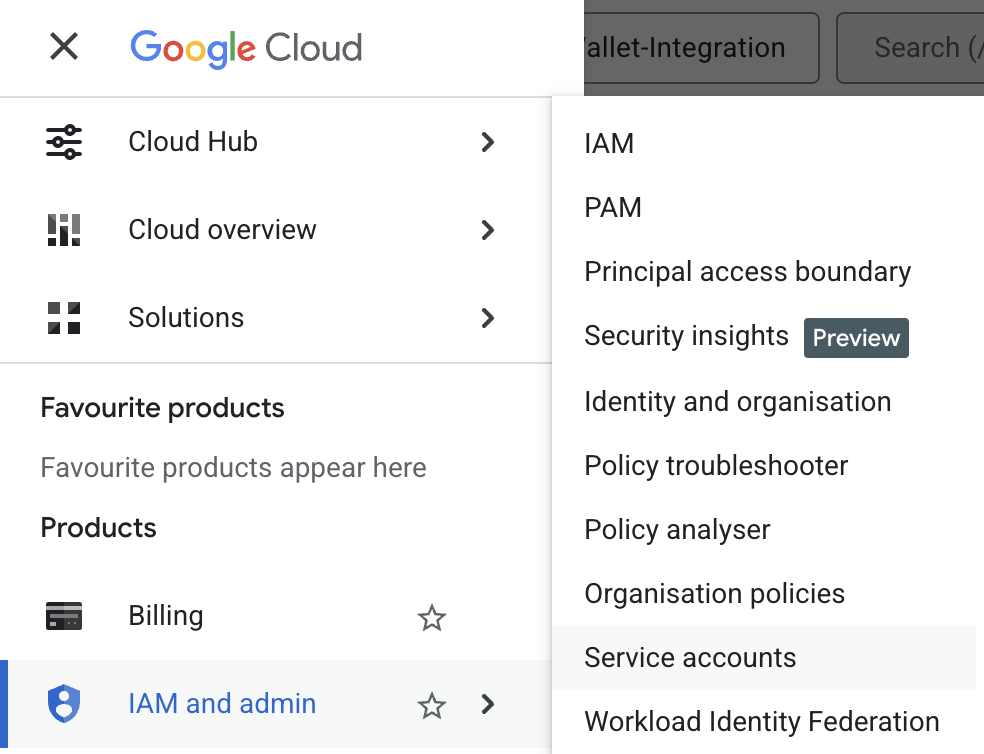Image resolution: width=984 pixels, height=754 pixels.
Task: Open Policy analyser
Action: tap(677, 530)
